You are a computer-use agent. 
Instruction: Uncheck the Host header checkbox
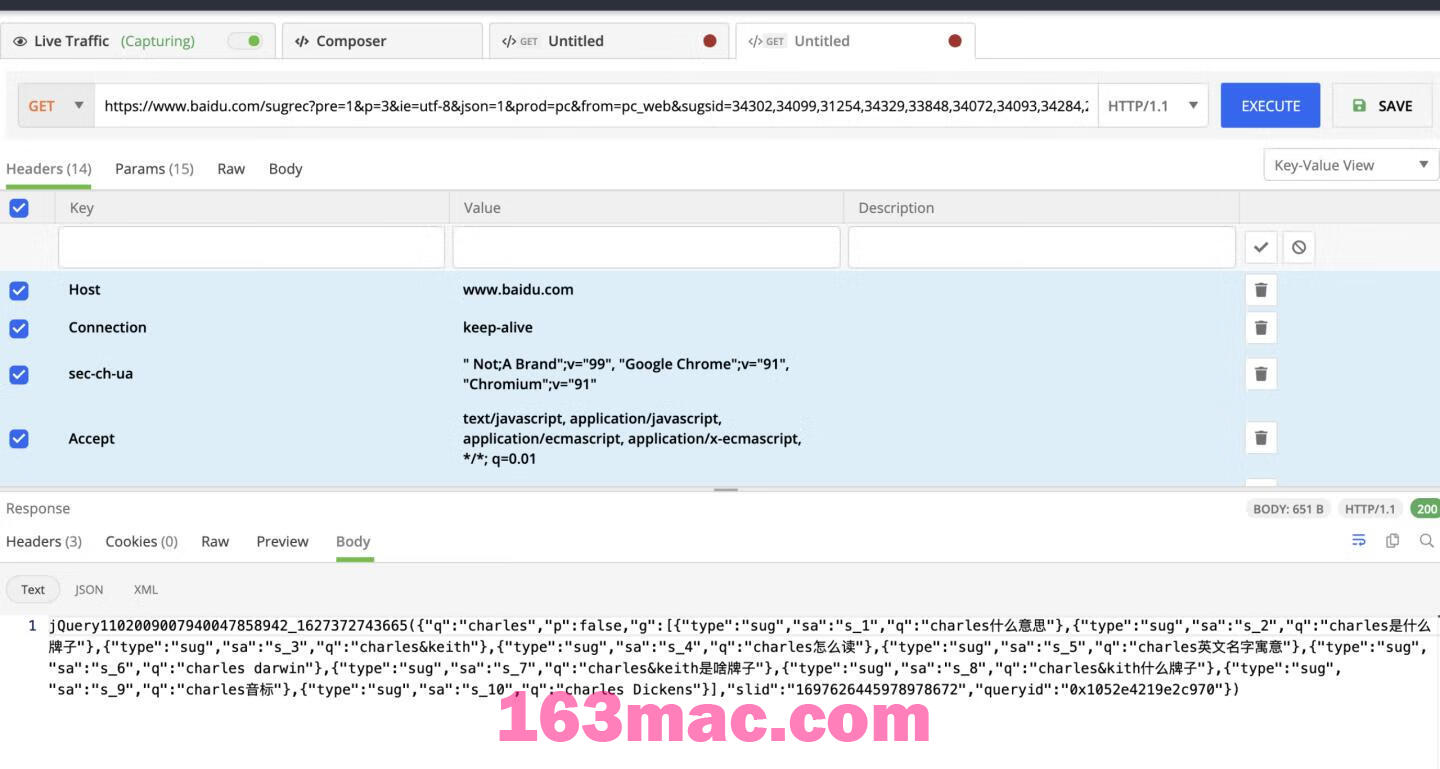coord(19,290)
